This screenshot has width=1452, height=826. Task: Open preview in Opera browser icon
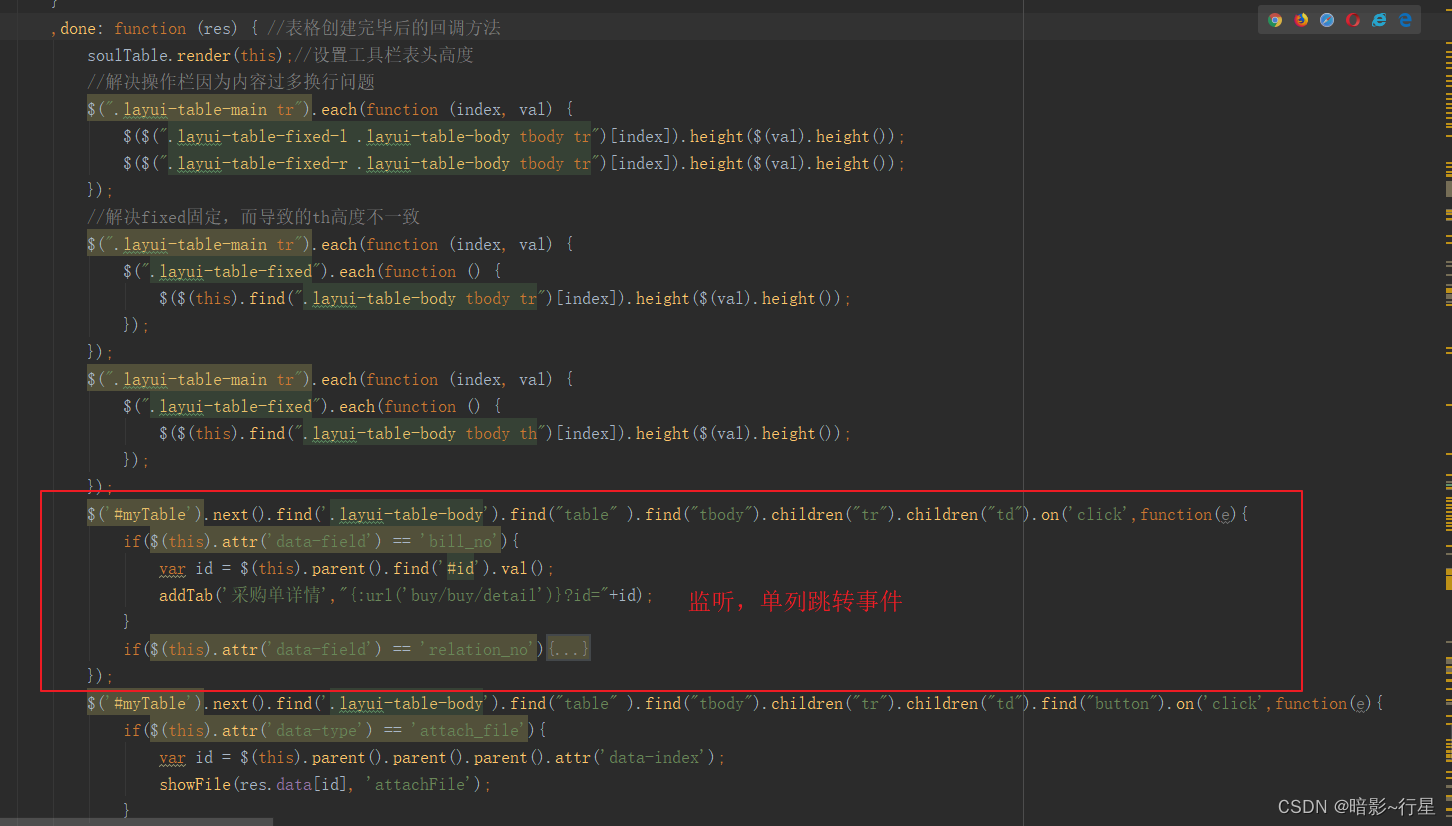(x=1353, y=20)
